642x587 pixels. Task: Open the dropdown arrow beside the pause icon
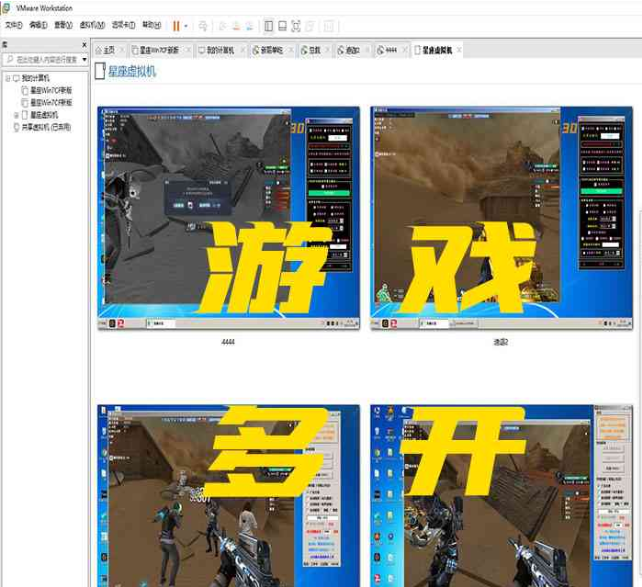click(186, 25)
